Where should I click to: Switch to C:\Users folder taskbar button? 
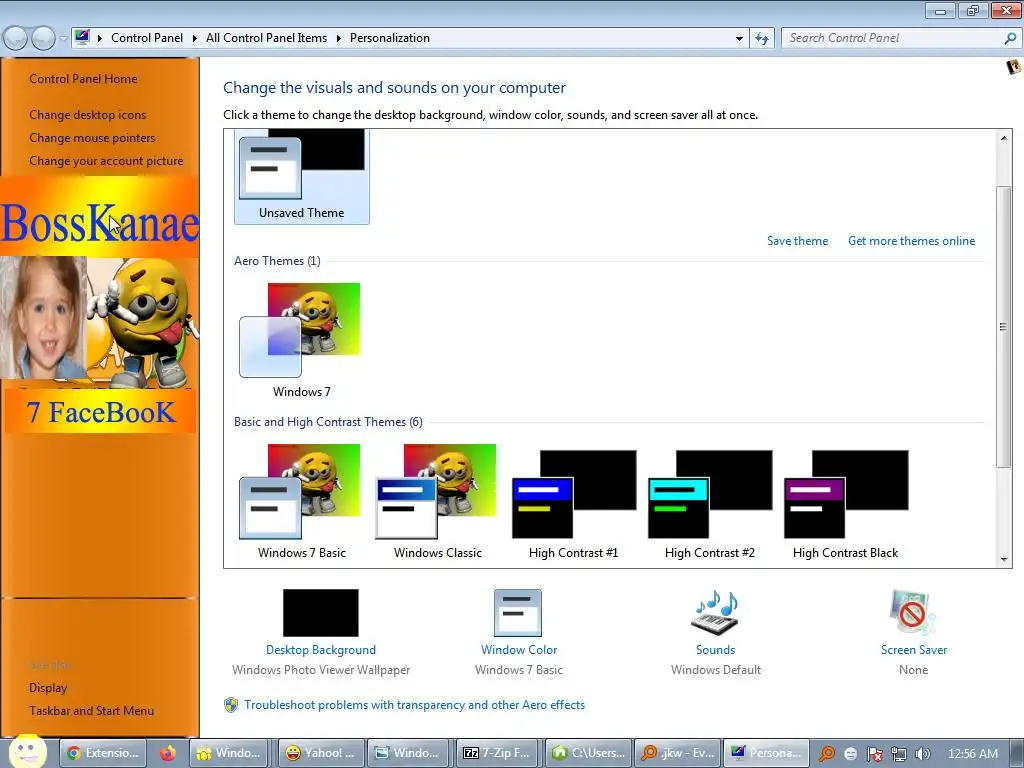coord(588,753)
